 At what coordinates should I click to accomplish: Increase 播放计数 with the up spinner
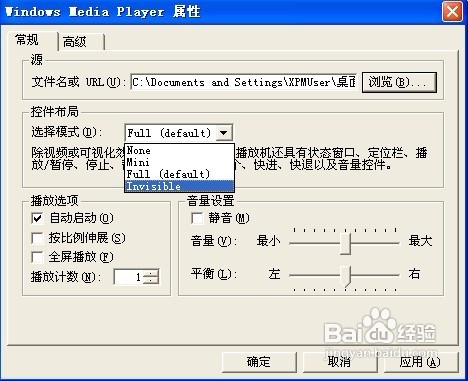click(x=151, y=273)
